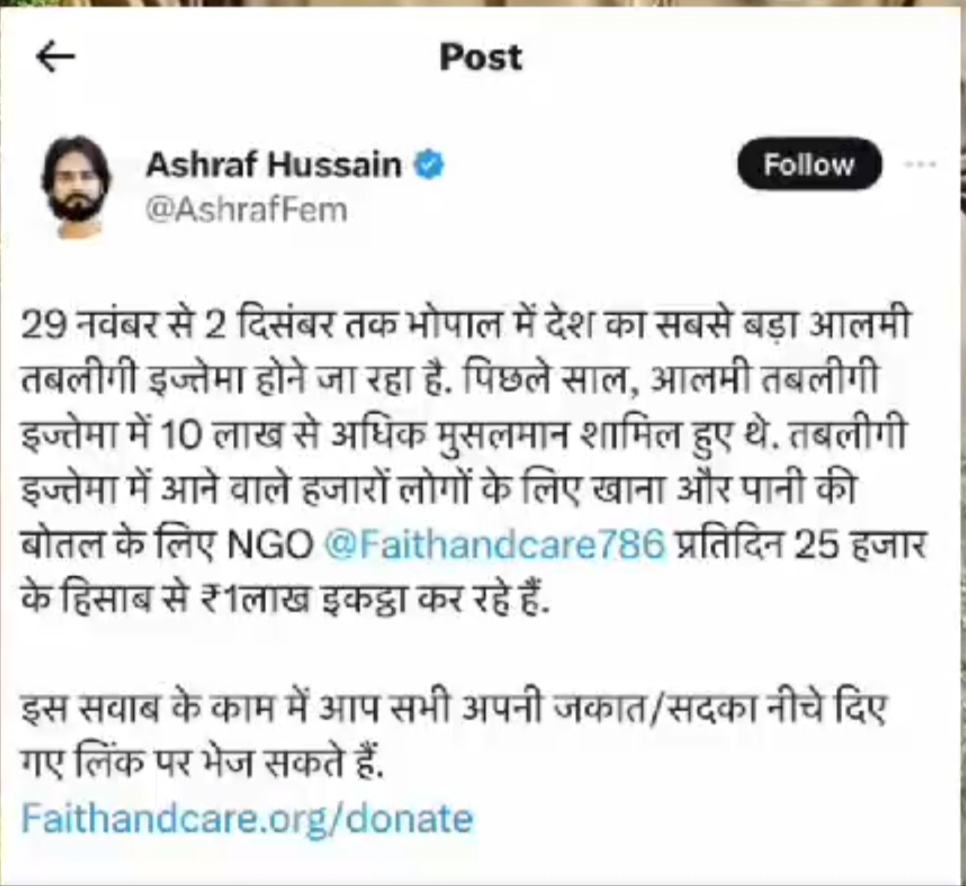966x886 pixels.
Task: Follow Ashraf Hussain
Action: click(x=810, y=164)
